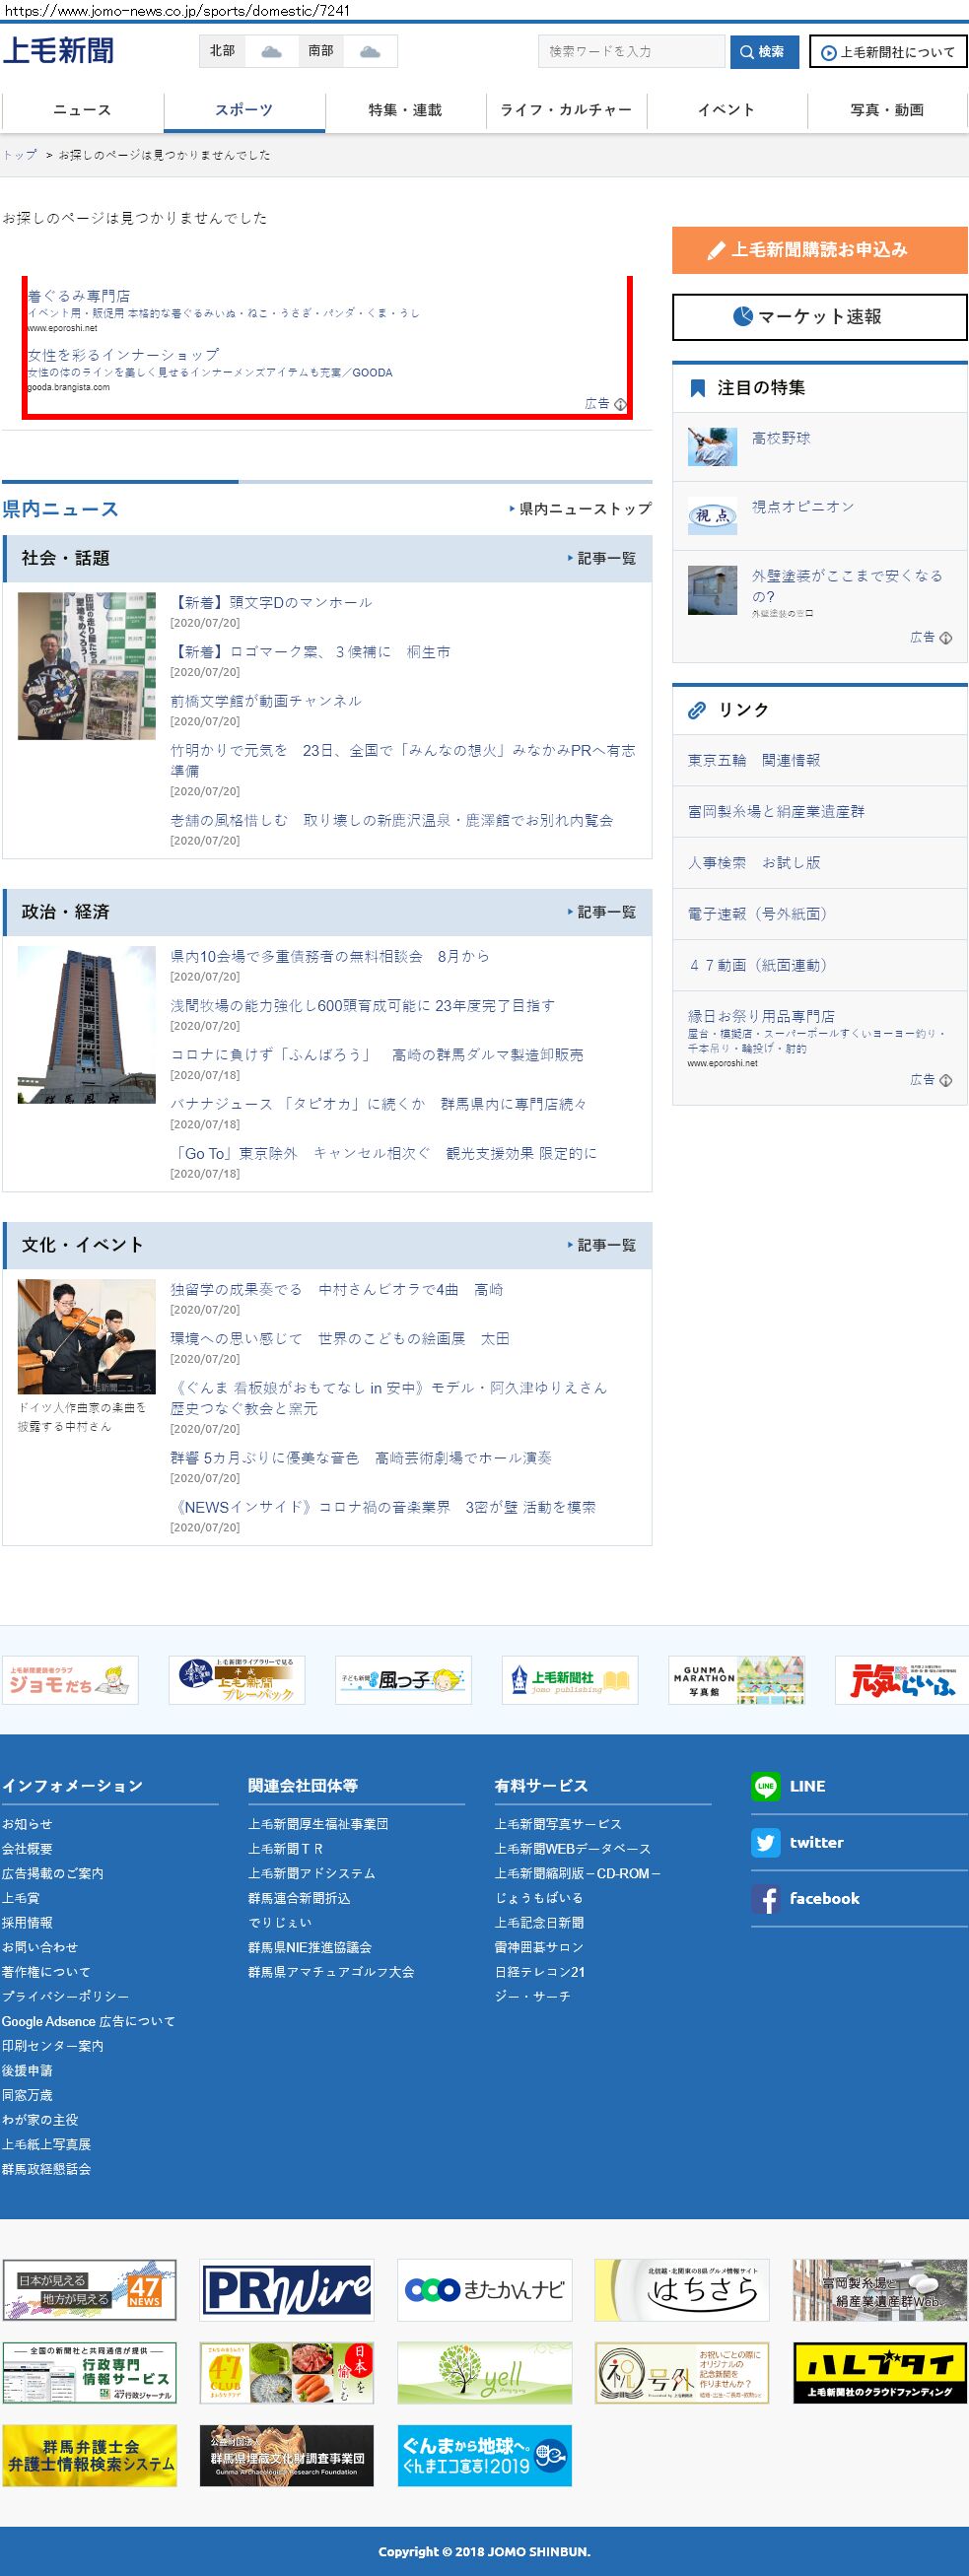Screen dimensions: 969x2576
Task: Open the PR Wire banner
Action: 287,2289
